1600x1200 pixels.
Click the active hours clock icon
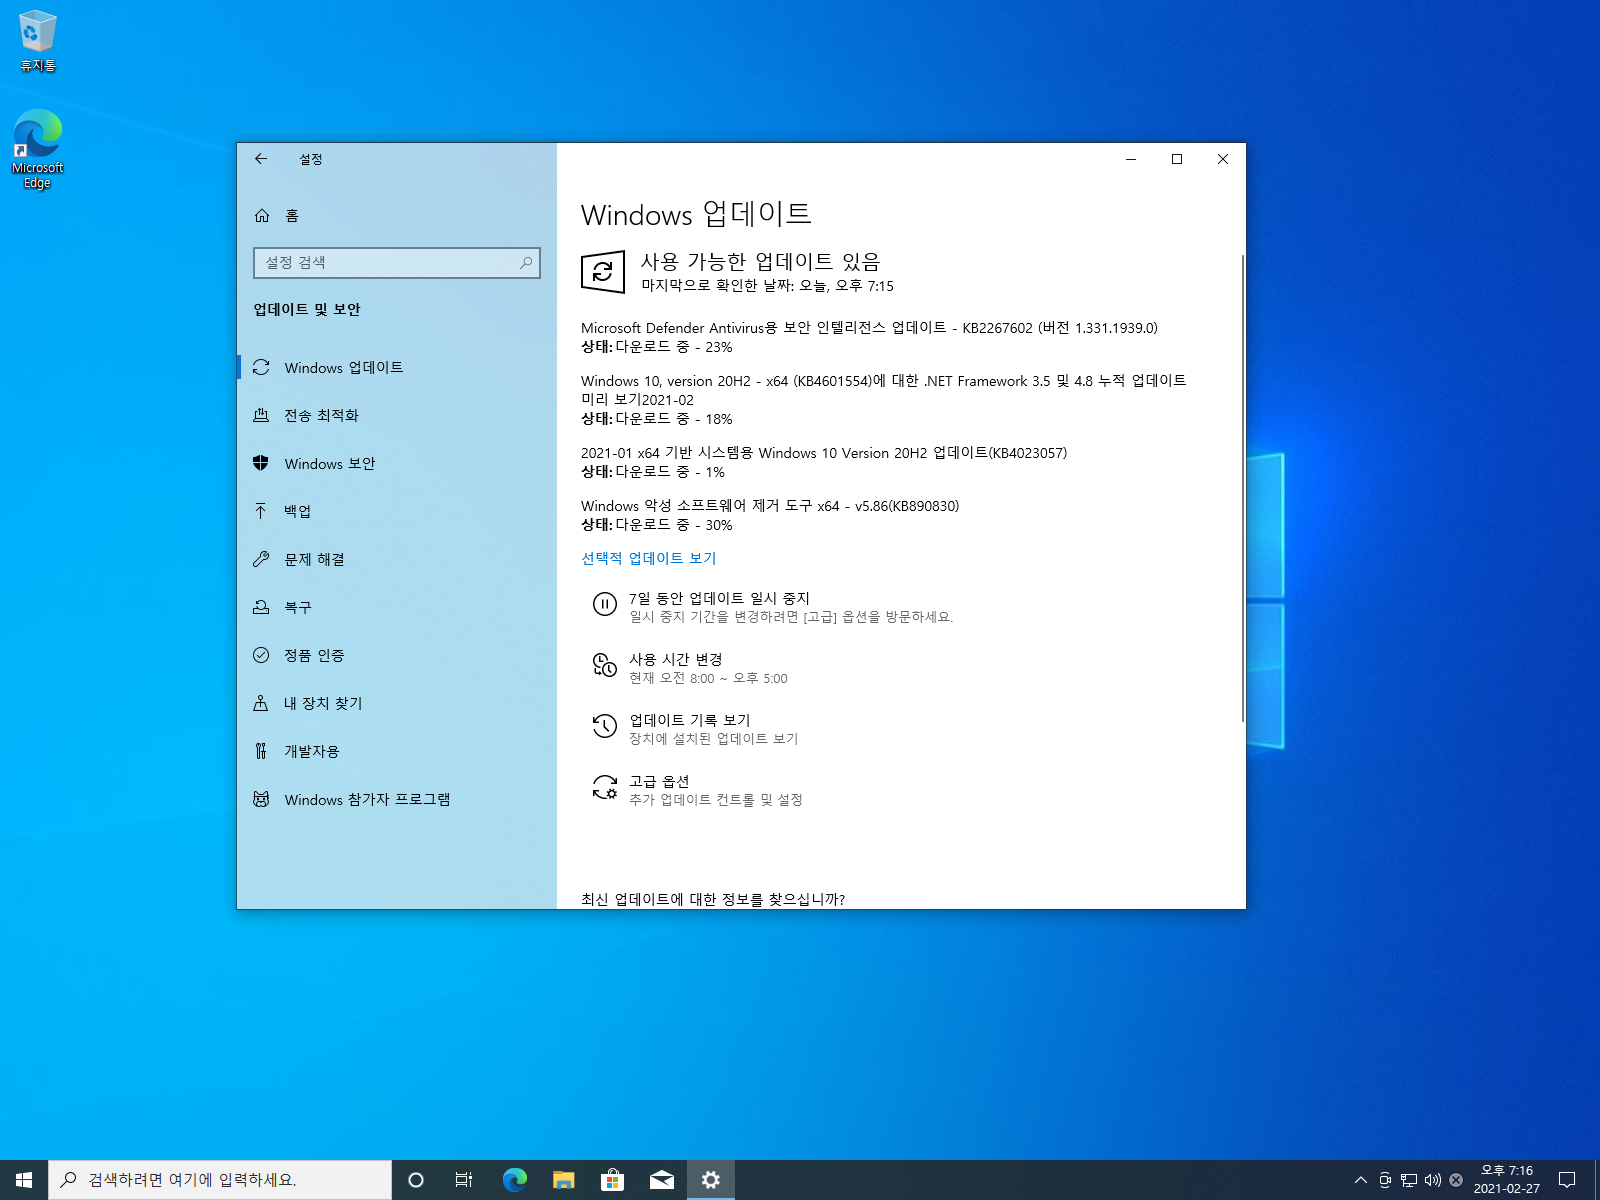coord(604,665)
